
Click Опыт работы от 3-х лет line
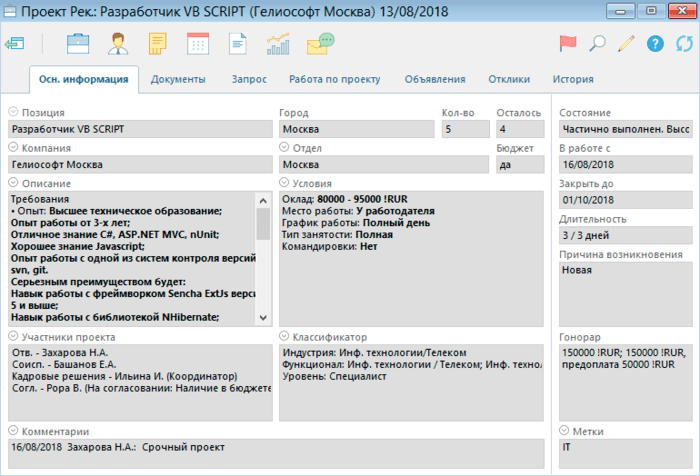71,223
